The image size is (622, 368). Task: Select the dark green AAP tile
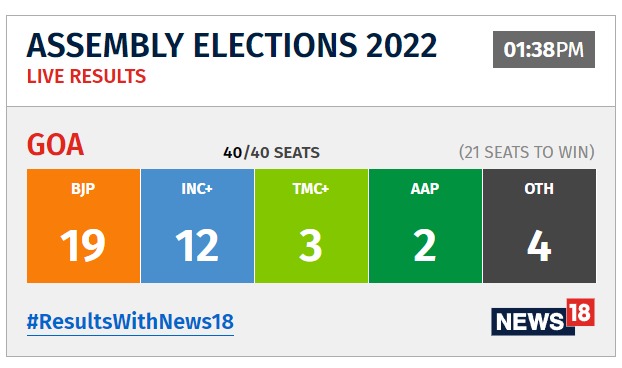425,226
